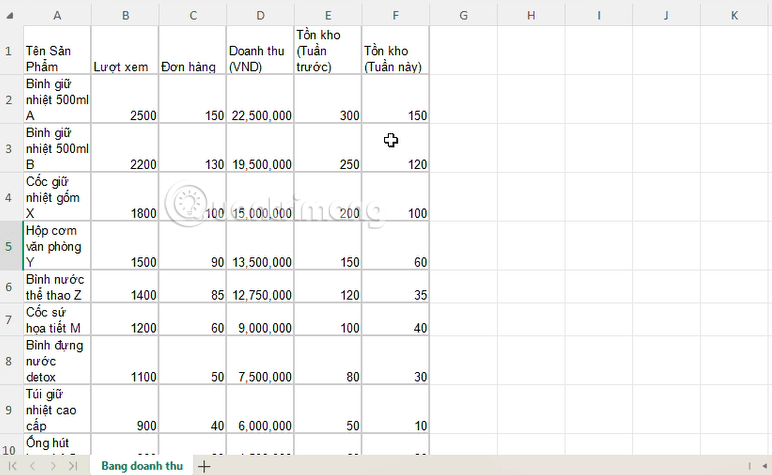
Task: Select cell Túi giữ nhiệt cao cấp
Action: [x=57, y=410]
